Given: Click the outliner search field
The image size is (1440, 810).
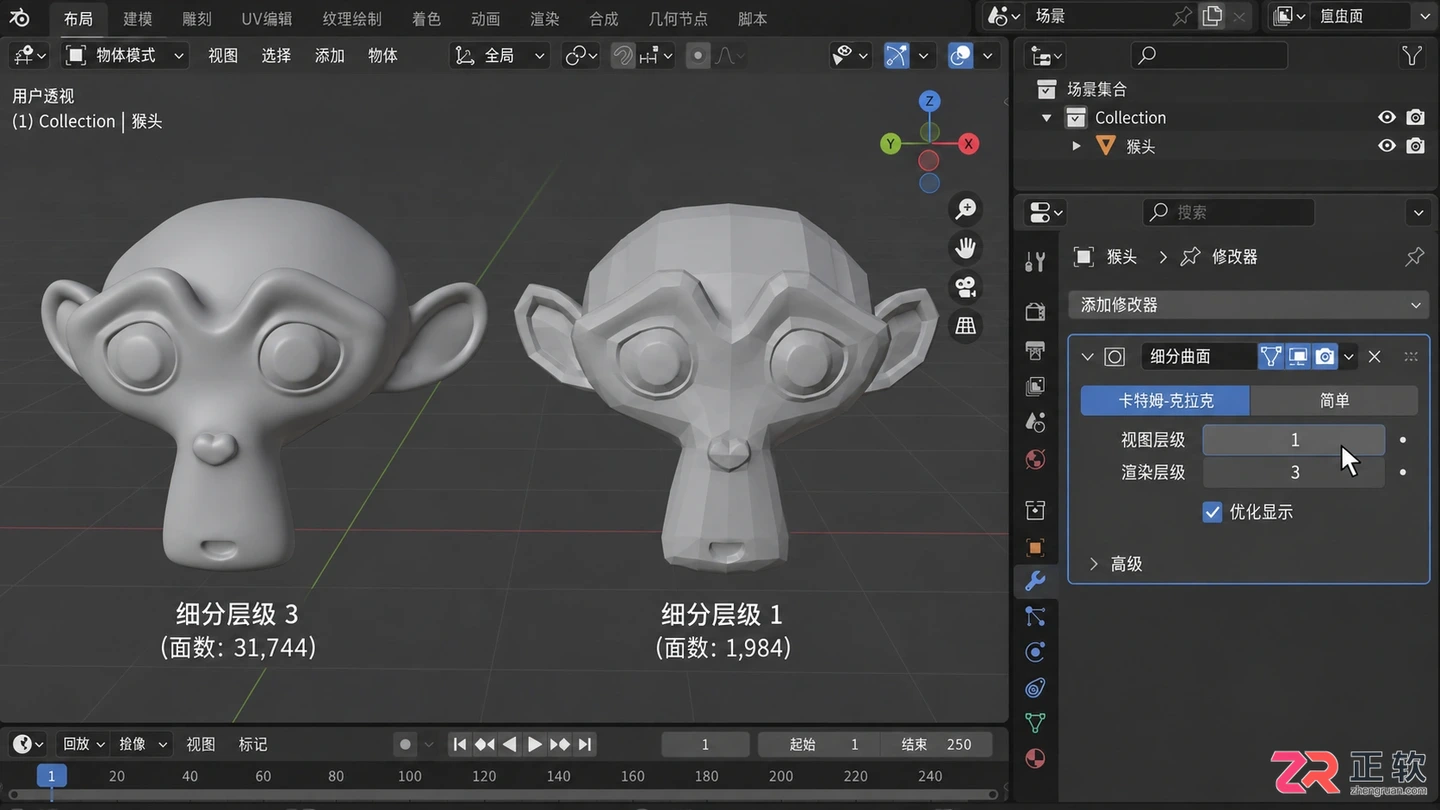Looking at the screenshot, I should [x=1209, y=56].
